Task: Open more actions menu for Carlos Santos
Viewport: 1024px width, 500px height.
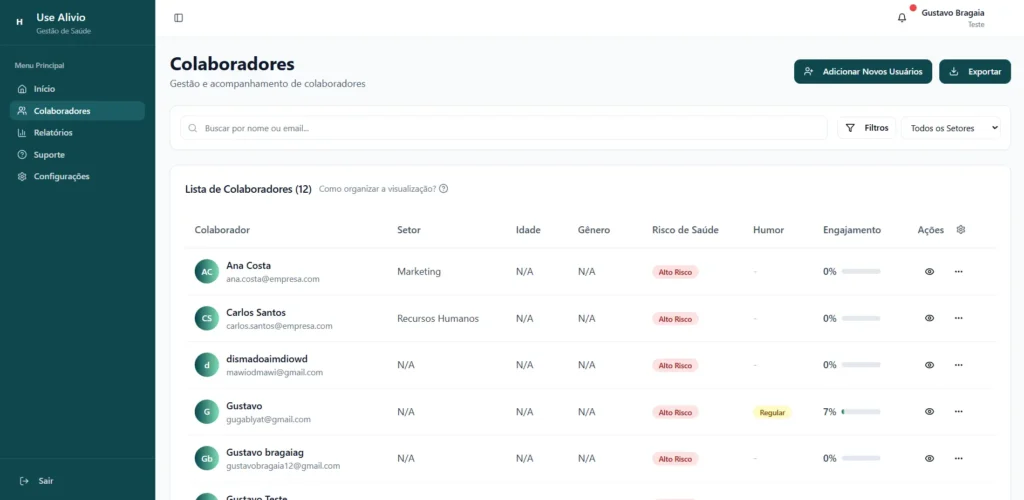Action: 959,319
